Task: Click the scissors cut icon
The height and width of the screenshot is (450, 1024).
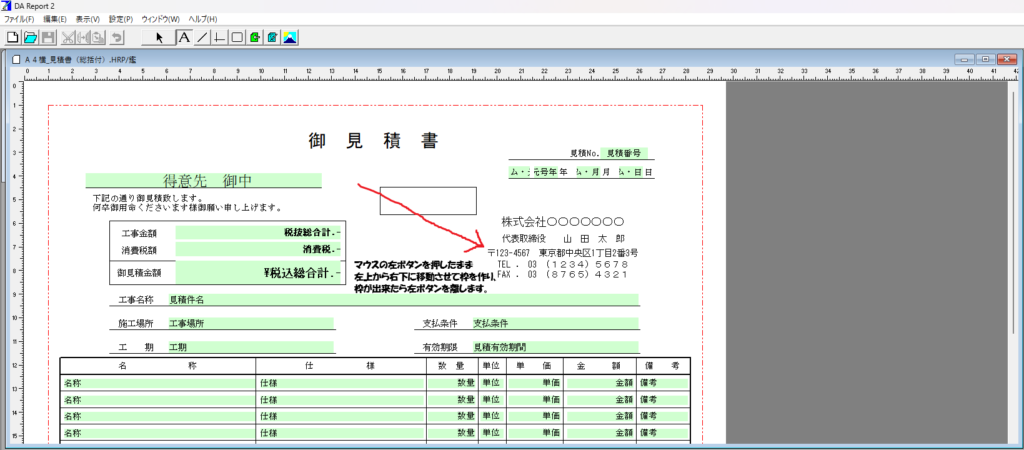Action: coord(67,38)
